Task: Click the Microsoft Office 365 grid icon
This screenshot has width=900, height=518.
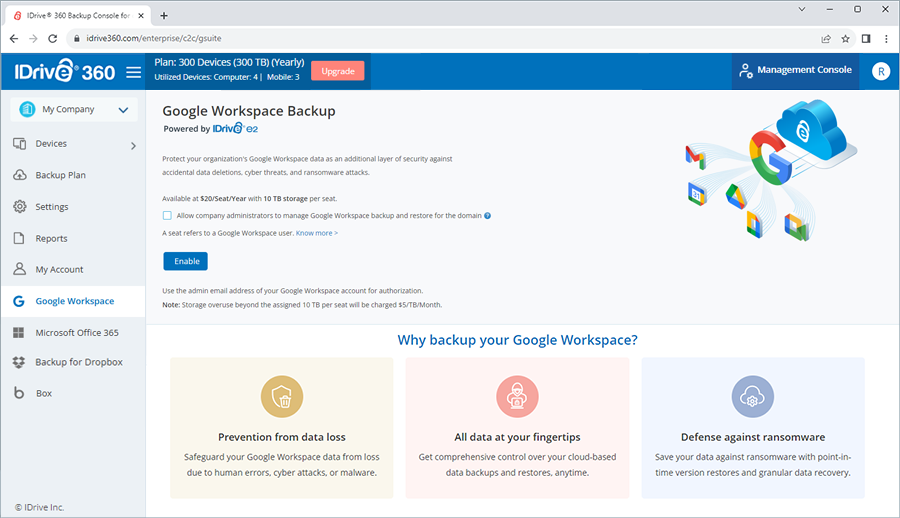Action: (x=19, y=333)
